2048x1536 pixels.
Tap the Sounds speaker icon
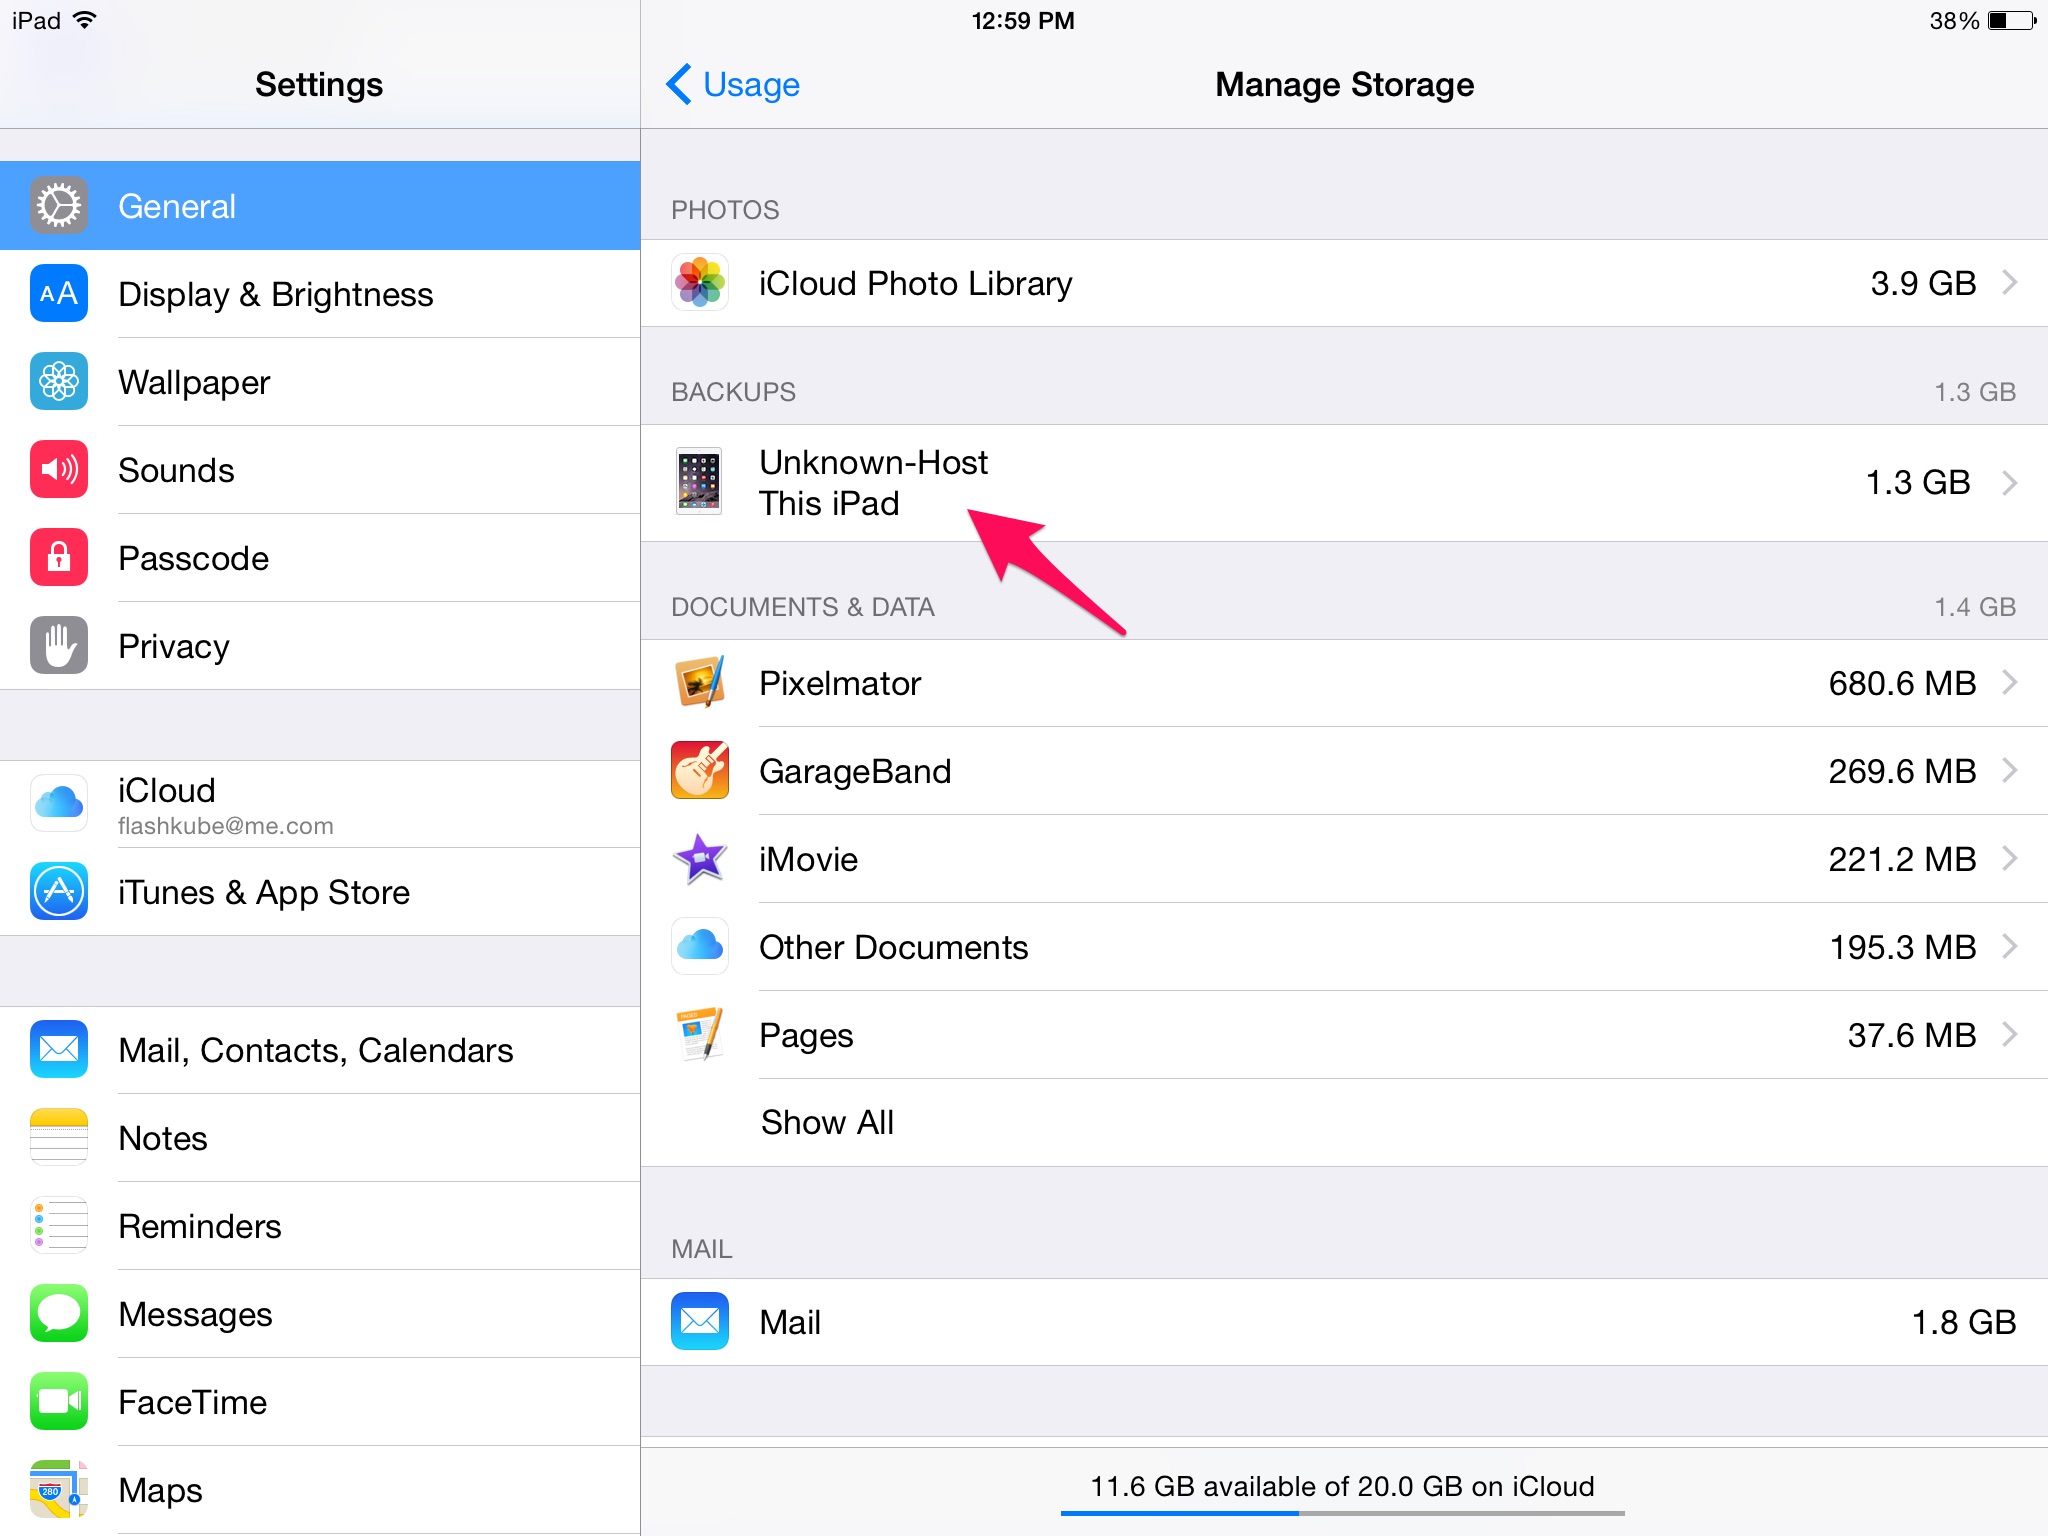(x=59, y=470)
